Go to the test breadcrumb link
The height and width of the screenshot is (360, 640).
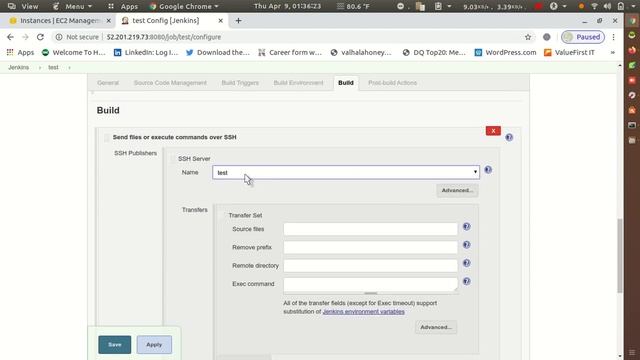coord(53,67)
